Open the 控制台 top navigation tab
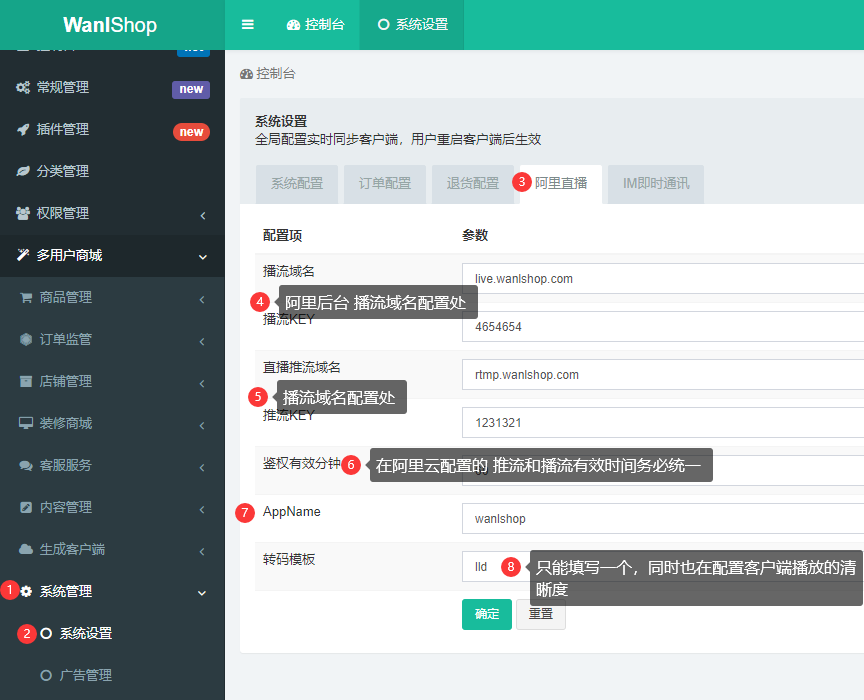 click(x=316, y=25)
